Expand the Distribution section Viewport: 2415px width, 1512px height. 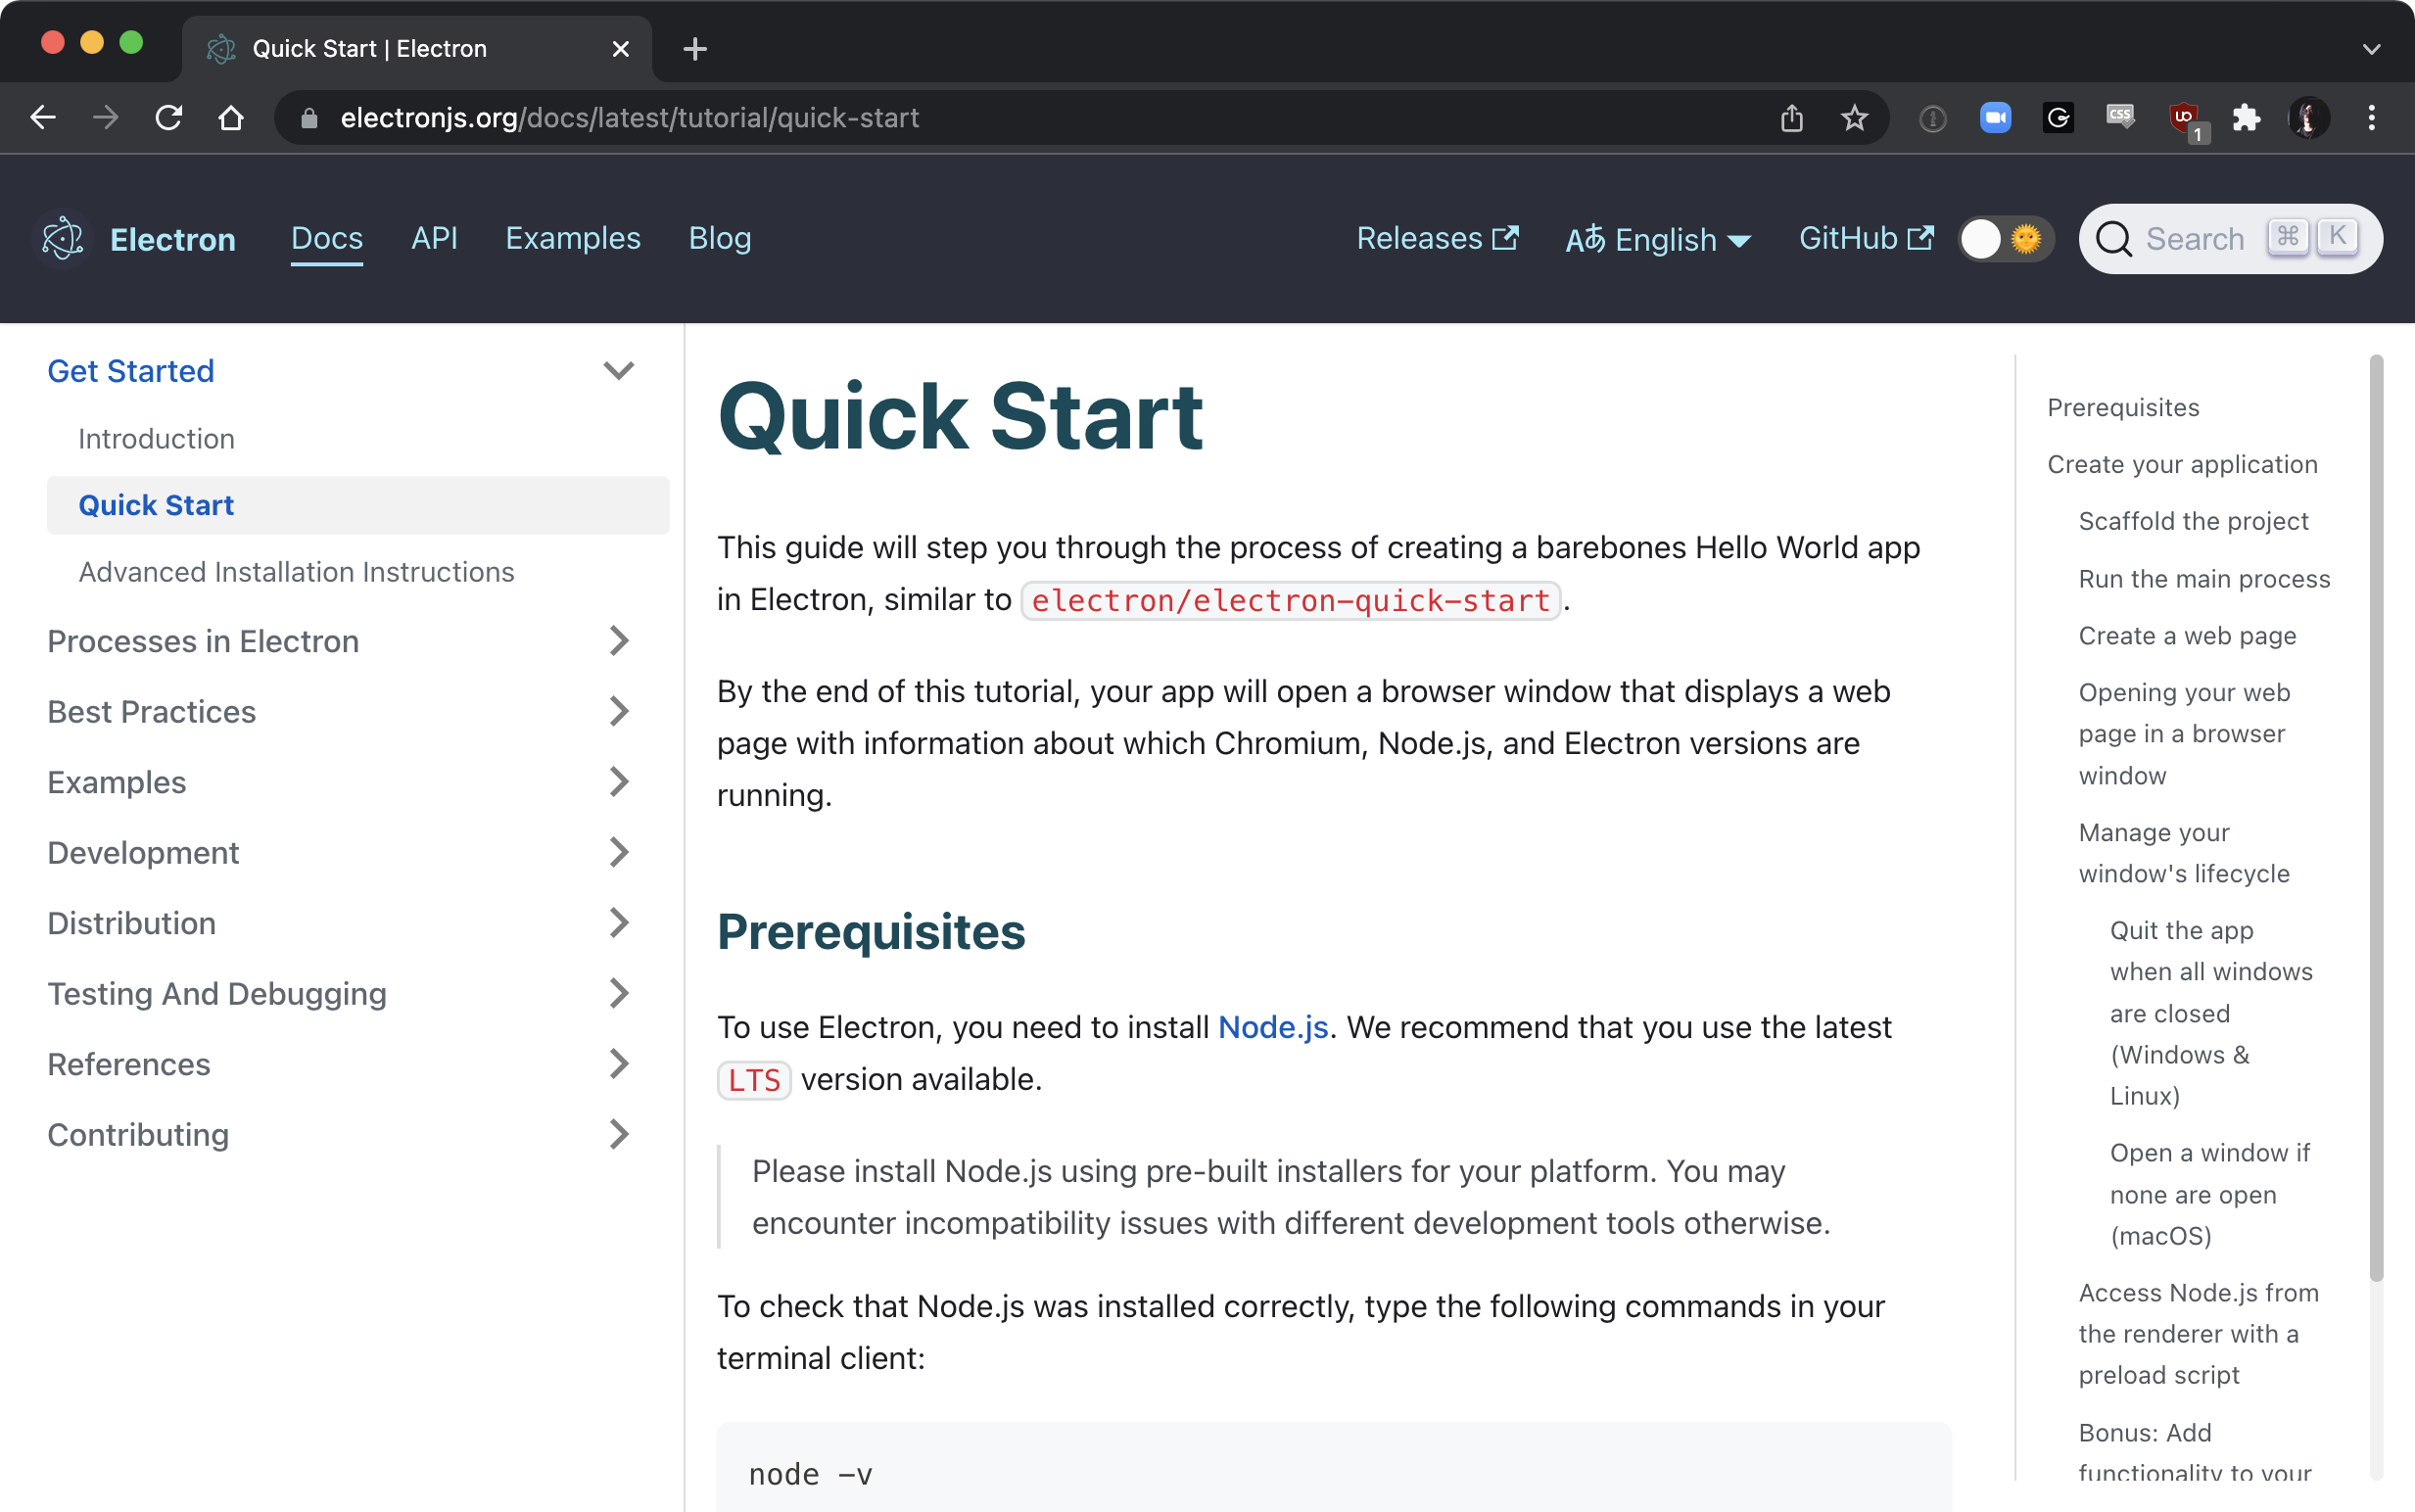[x=618, y=923]
